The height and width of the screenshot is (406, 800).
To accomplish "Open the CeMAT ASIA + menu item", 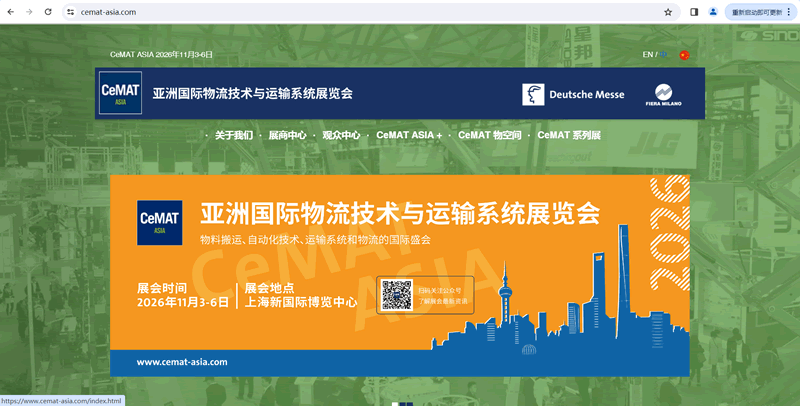I will (x=409, y=135).
